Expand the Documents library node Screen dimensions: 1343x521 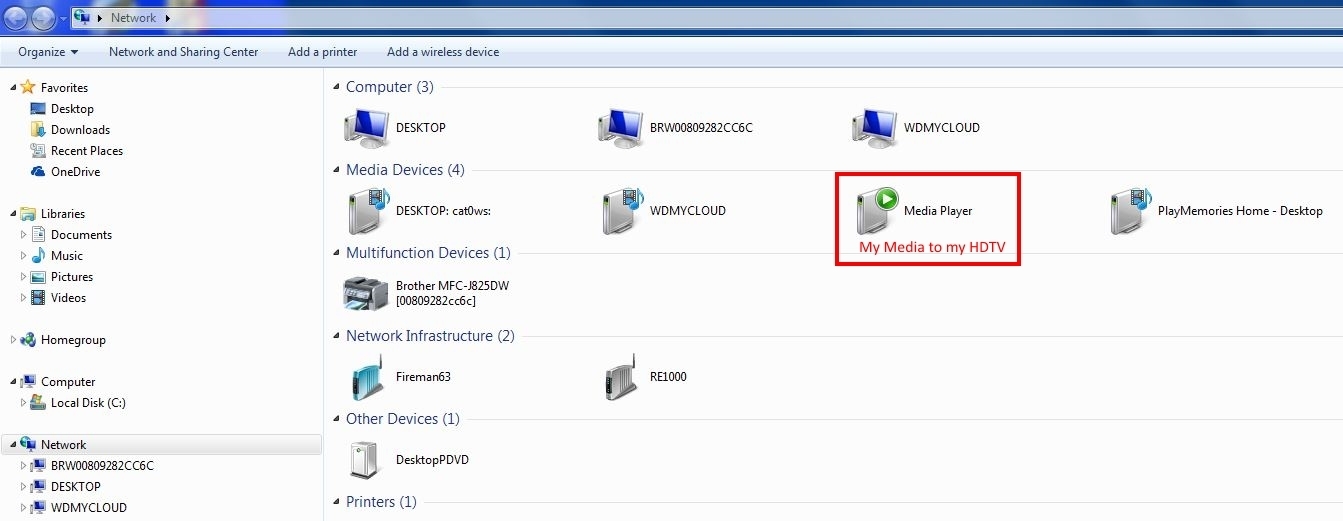point(24,234)
